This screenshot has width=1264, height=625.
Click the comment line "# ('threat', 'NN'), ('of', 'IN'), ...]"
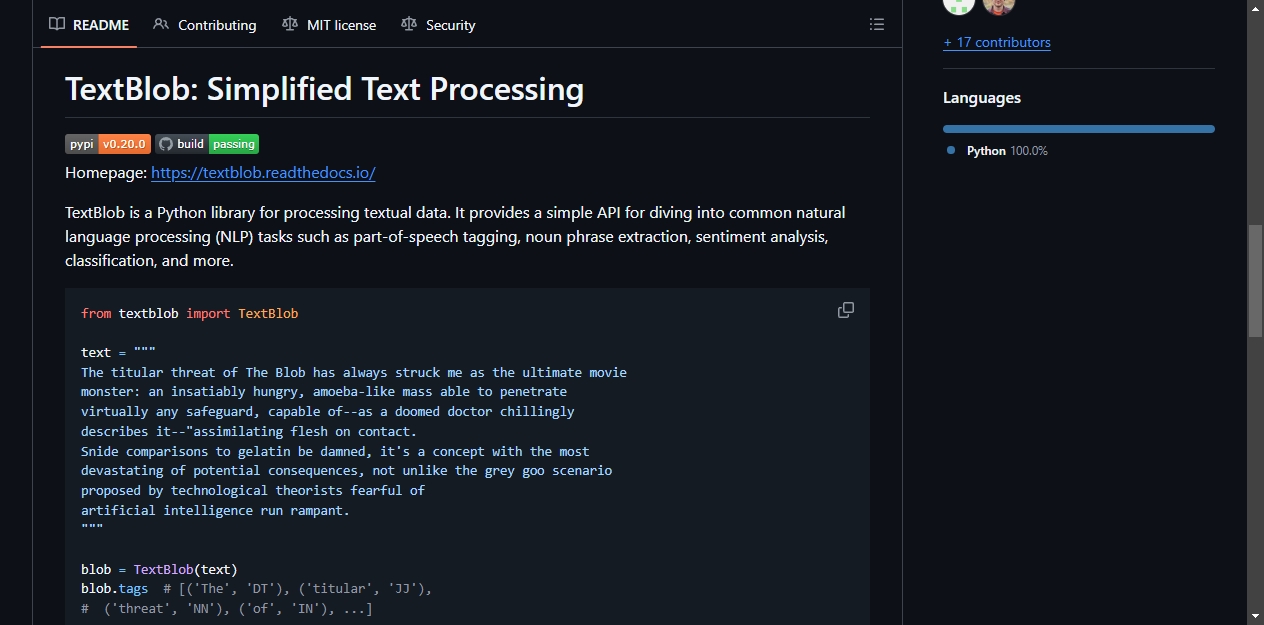pyautogui.click(x=227, y=608)
